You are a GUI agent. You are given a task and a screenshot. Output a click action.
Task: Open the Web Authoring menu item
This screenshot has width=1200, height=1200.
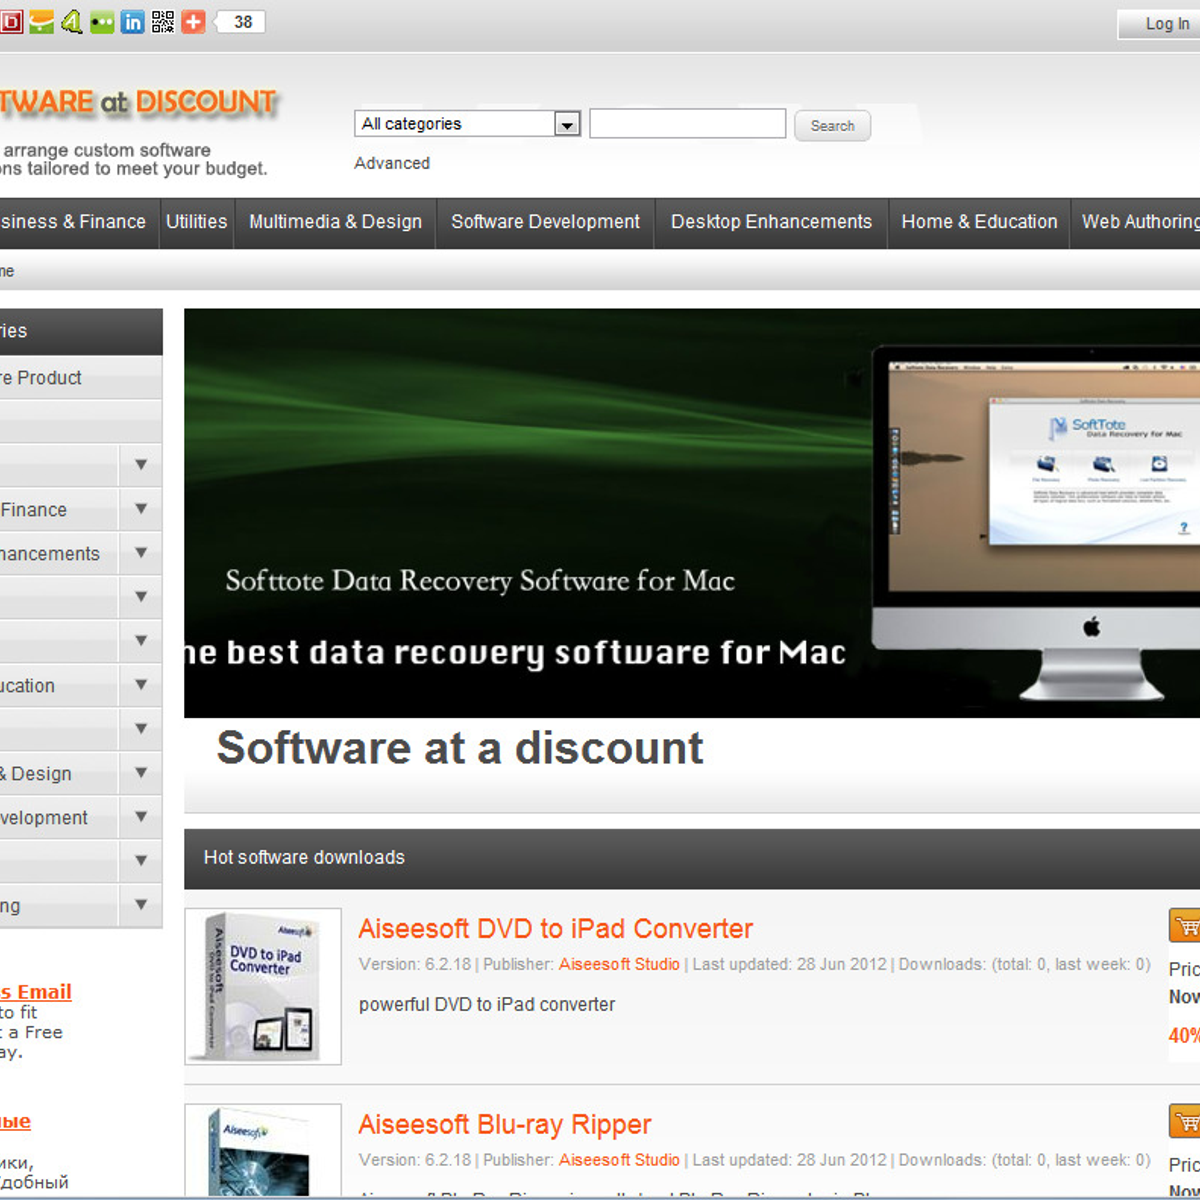(1140, 222)
